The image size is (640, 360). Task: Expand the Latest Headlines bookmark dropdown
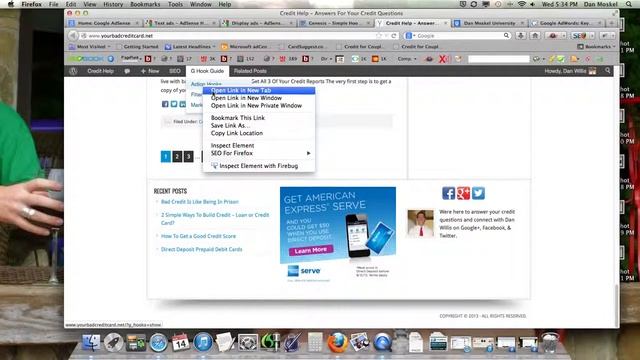coord(190,47)
